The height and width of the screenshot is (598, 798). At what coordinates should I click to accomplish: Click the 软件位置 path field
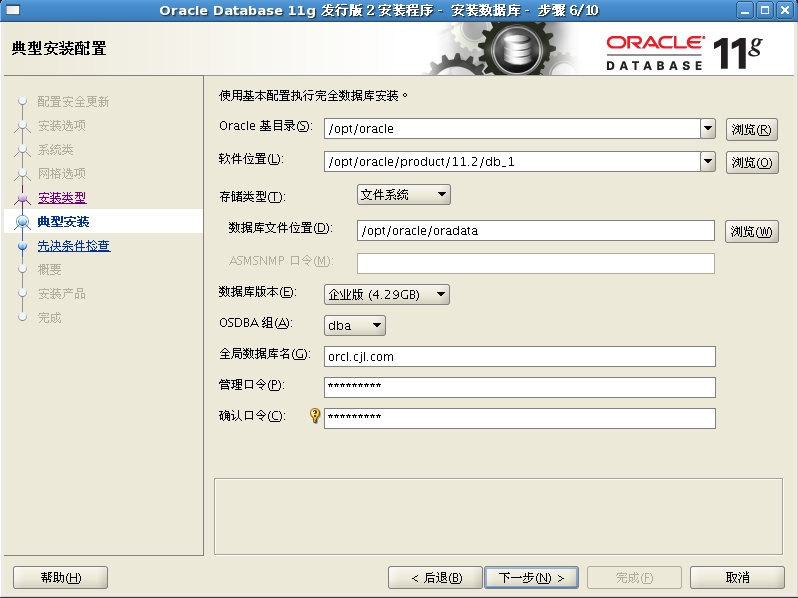512,162
